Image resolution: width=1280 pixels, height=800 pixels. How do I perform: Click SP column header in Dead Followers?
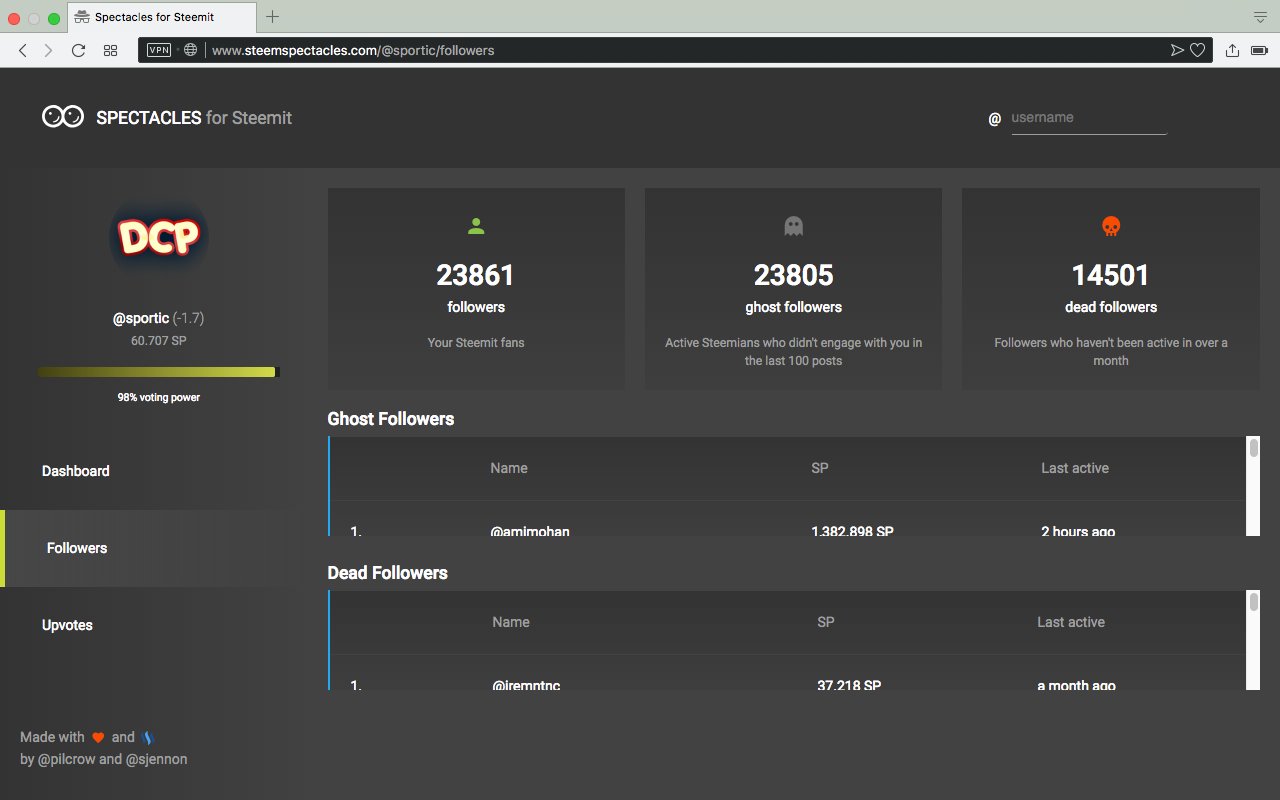(x=826, y=622)
